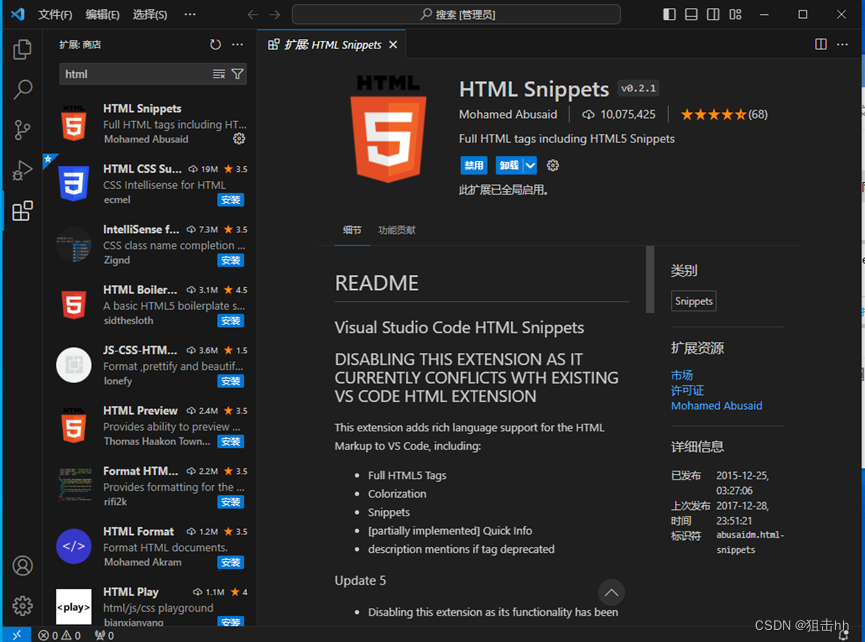Toggle secondary side bar layout

(x=713, y=14)
